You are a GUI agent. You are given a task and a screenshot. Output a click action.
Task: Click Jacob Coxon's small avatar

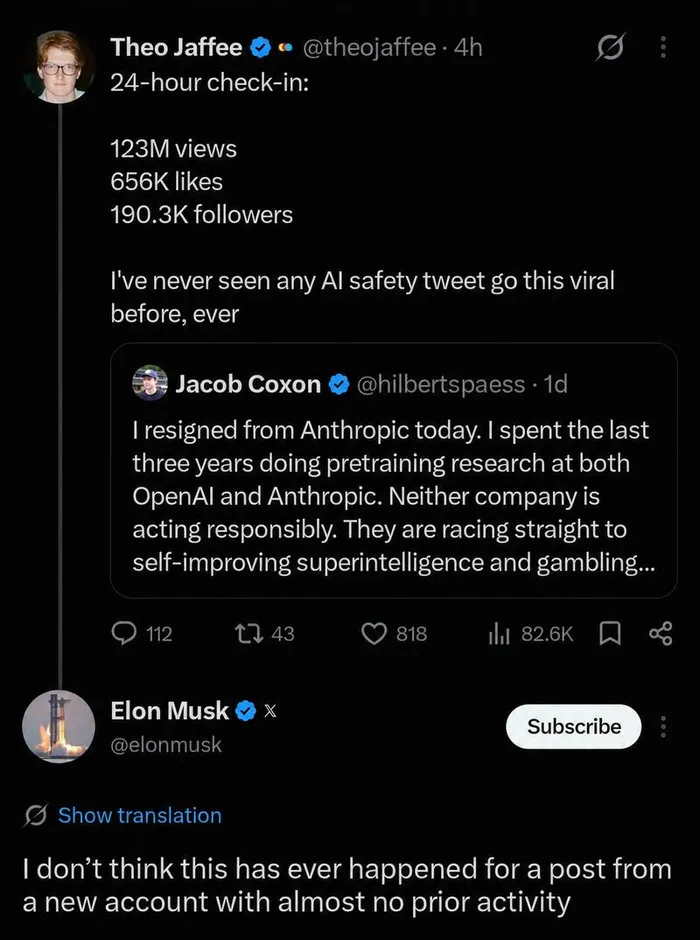150,383
